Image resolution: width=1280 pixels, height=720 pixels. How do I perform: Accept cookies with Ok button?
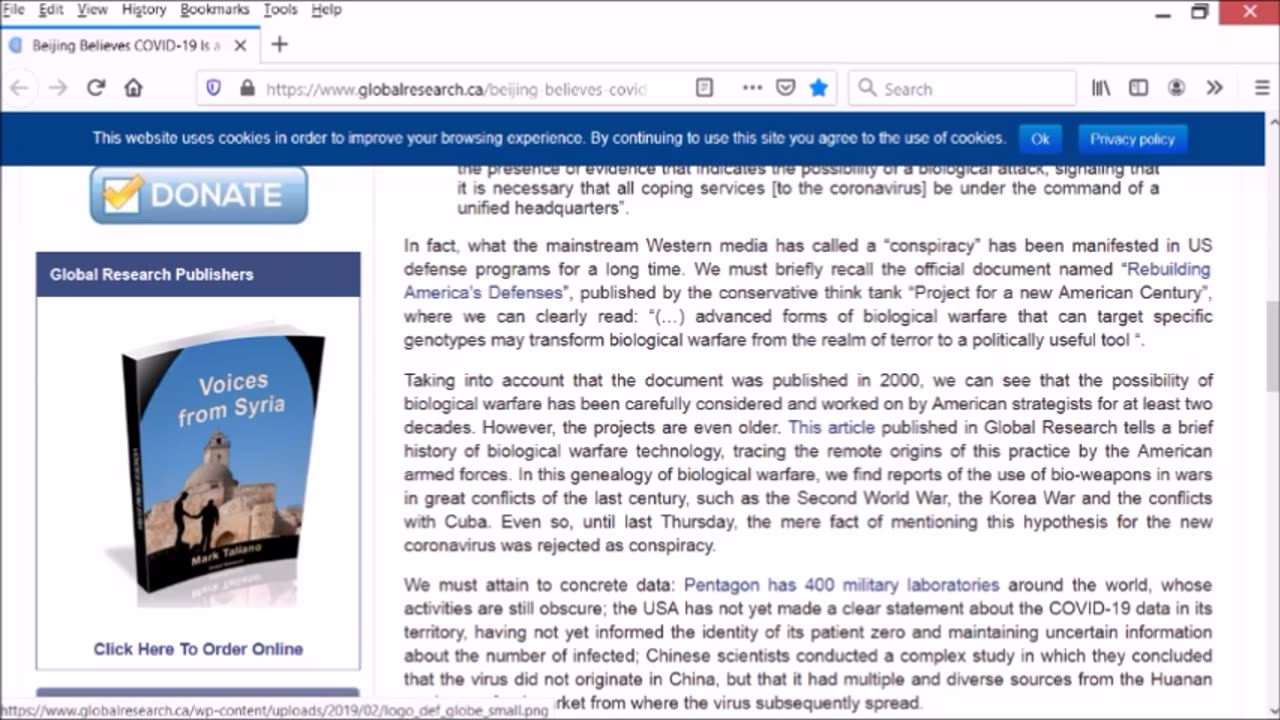click(1040, 139)
